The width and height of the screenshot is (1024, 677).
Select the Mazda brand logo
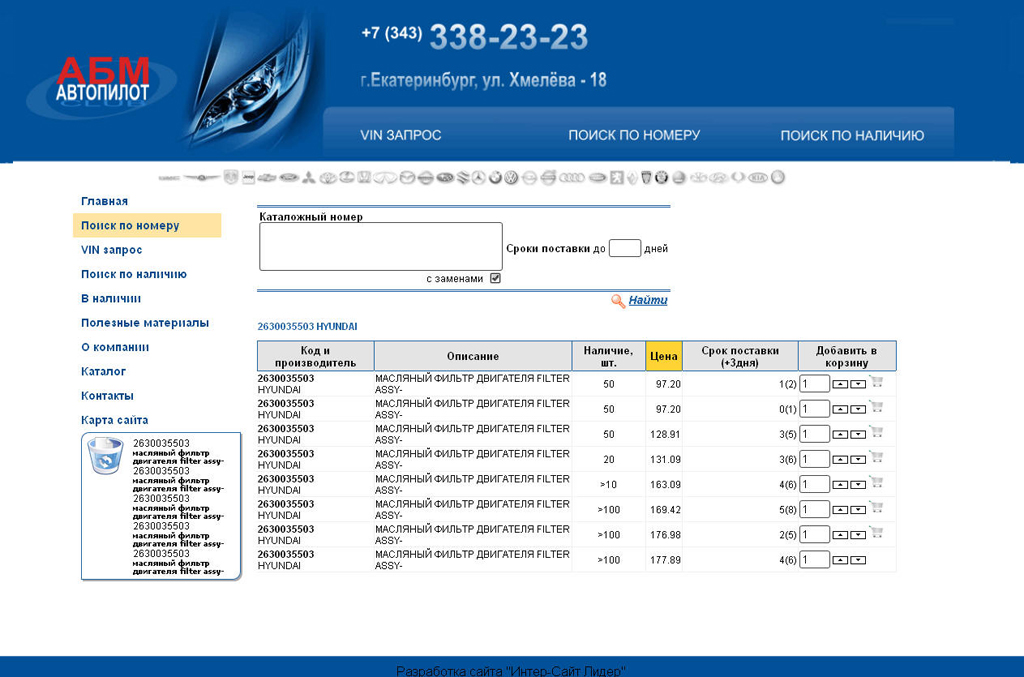tap(408, 178)
